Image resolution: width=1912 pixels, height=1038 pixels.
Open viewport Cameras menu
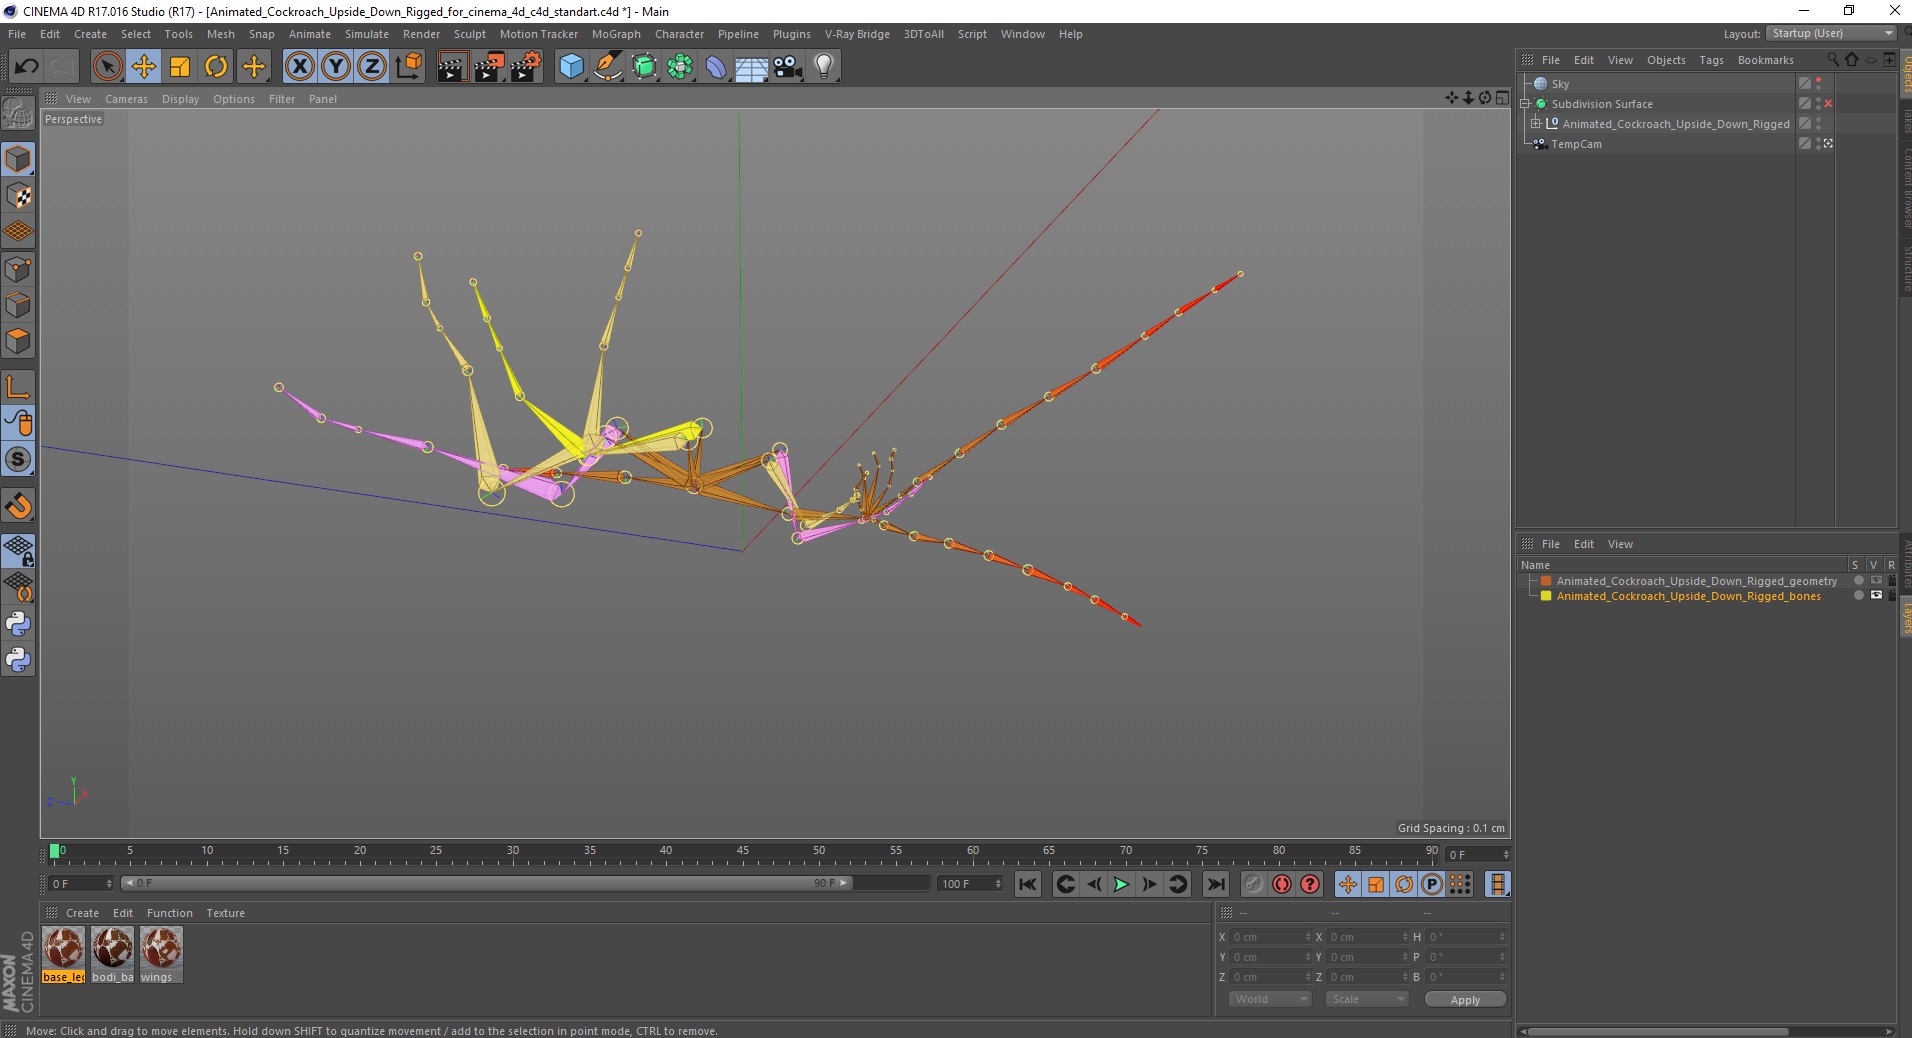point(126,99)
